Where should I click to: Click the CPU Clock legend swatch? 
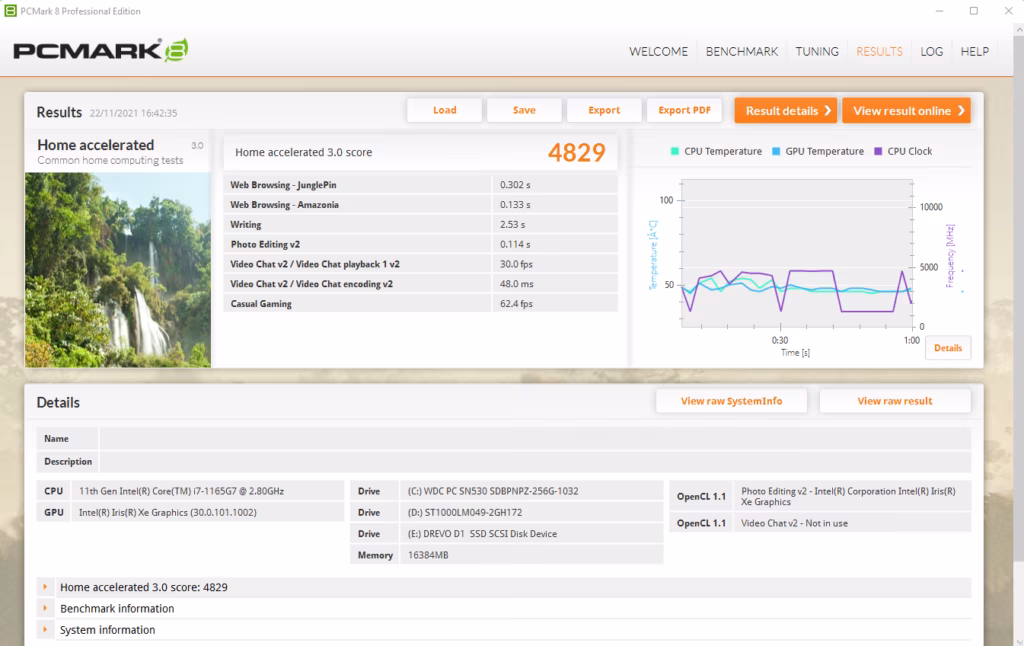(878, 151)
